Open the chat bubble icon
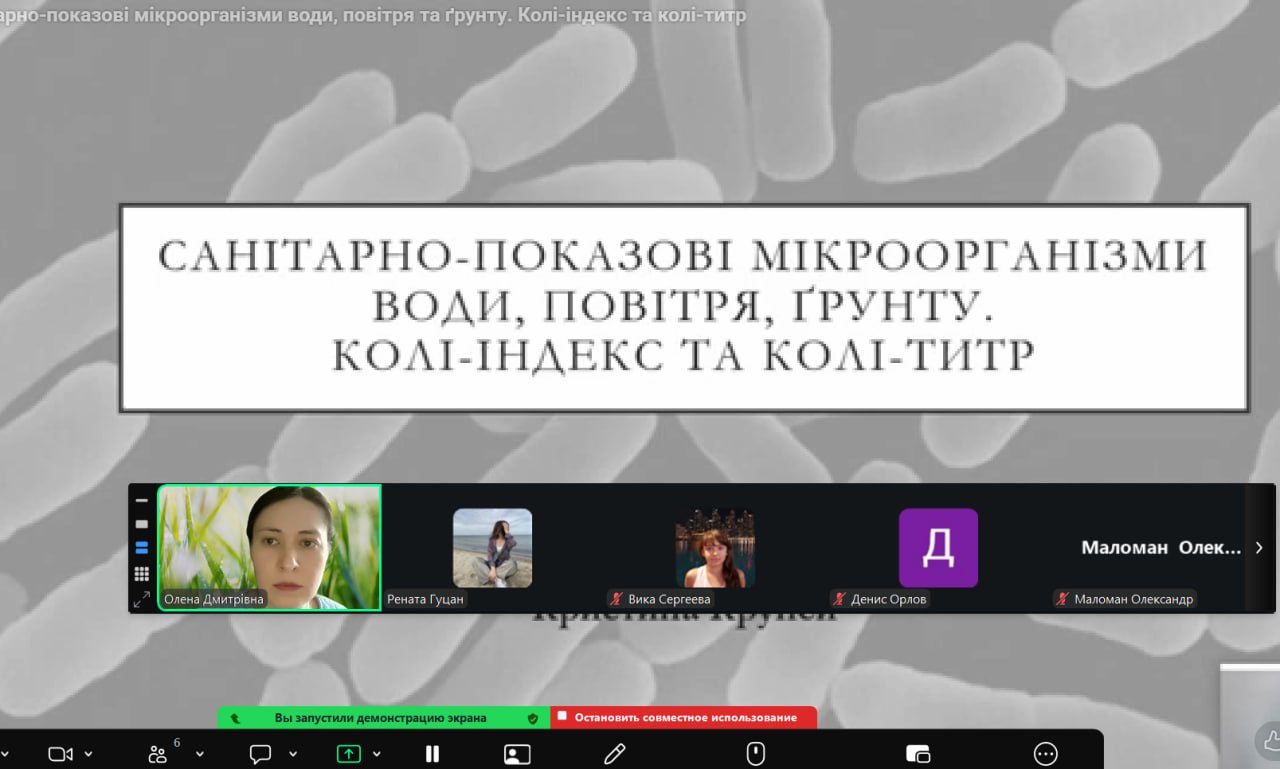 [260, 754]
